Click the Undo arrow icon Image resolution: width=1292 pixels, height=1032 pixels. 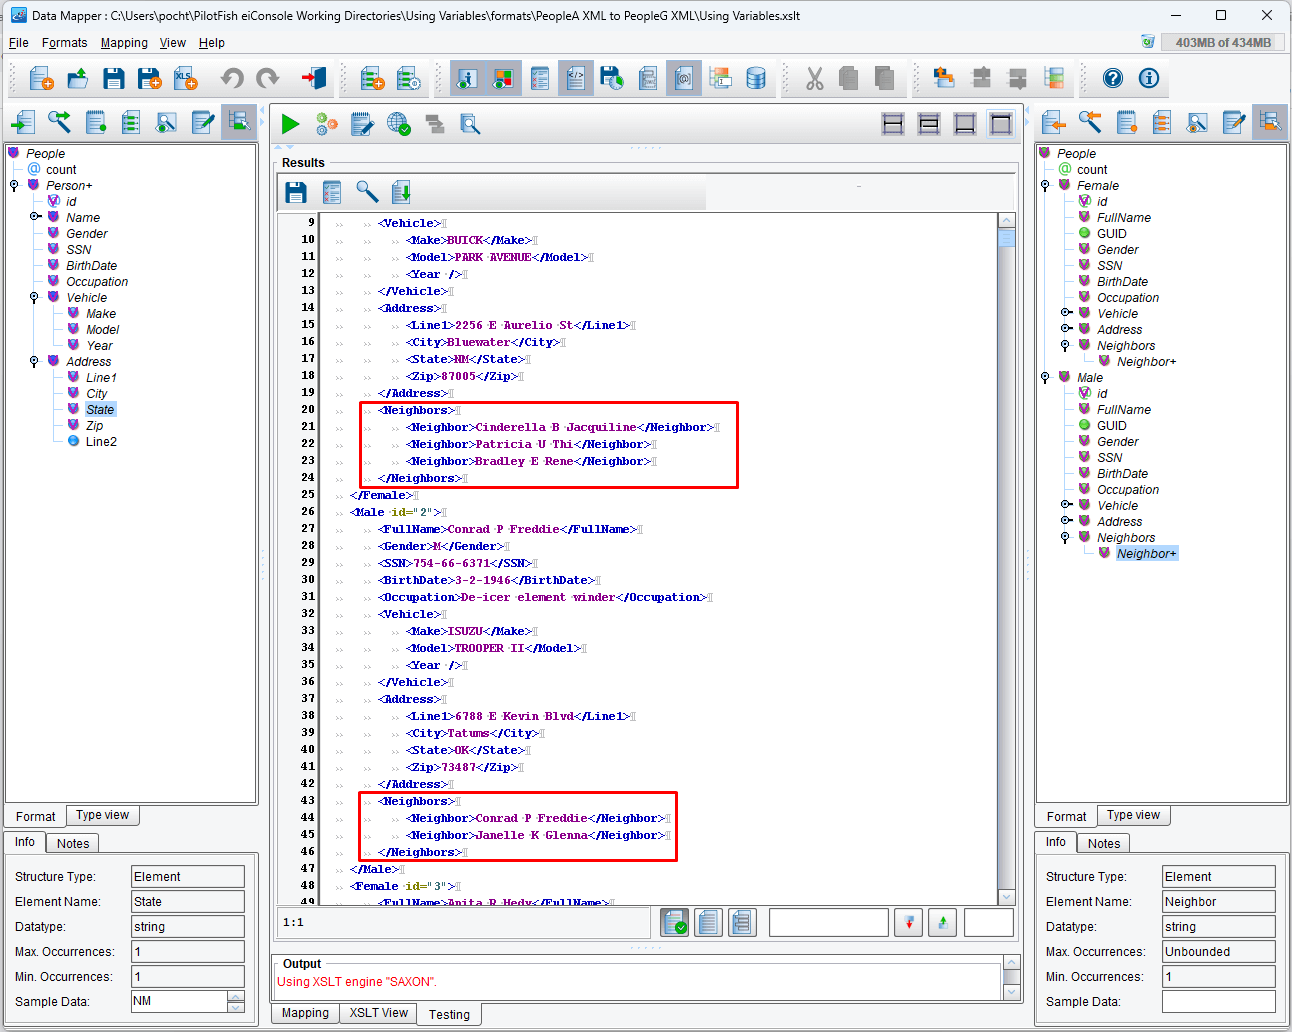(232, 78)
